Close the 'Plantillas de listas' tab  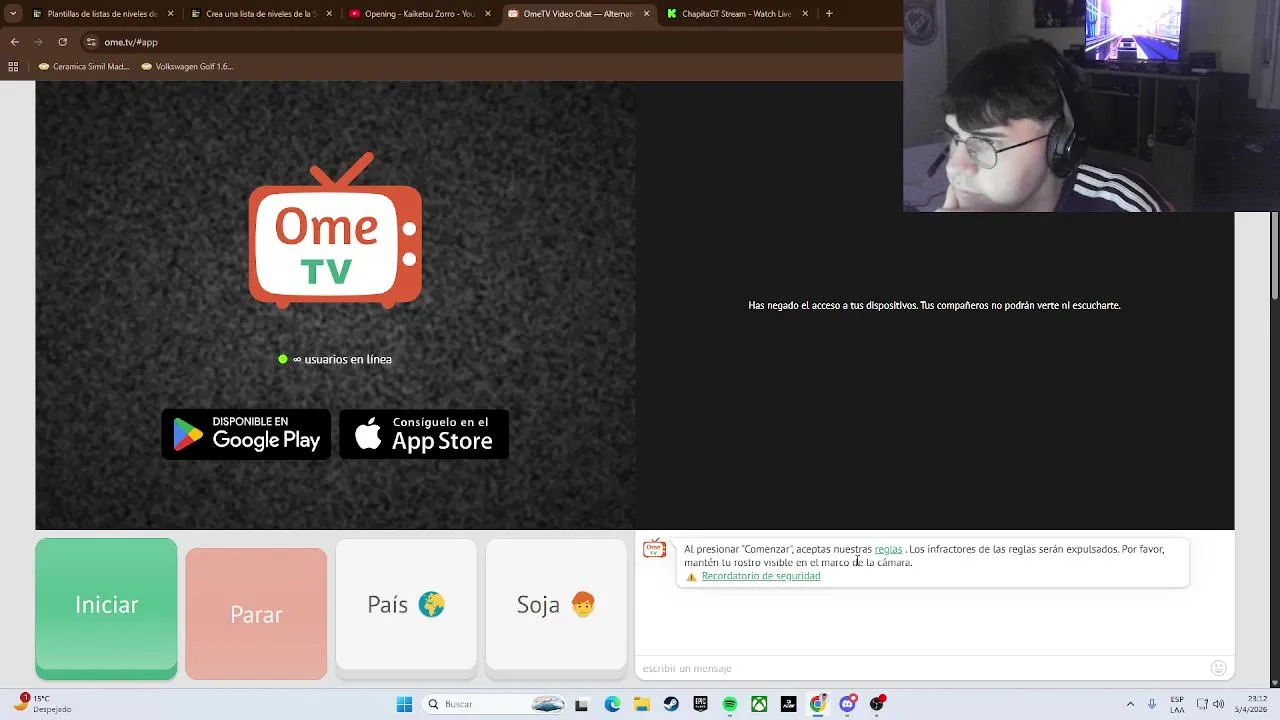click(x=170, y=14)
